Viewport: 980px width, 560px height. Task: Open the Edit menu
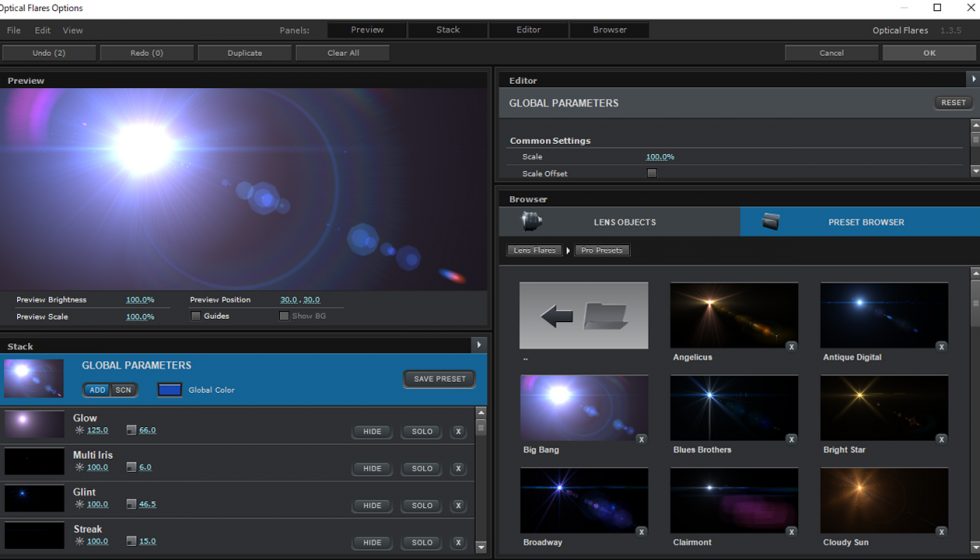tap(43, 30)
